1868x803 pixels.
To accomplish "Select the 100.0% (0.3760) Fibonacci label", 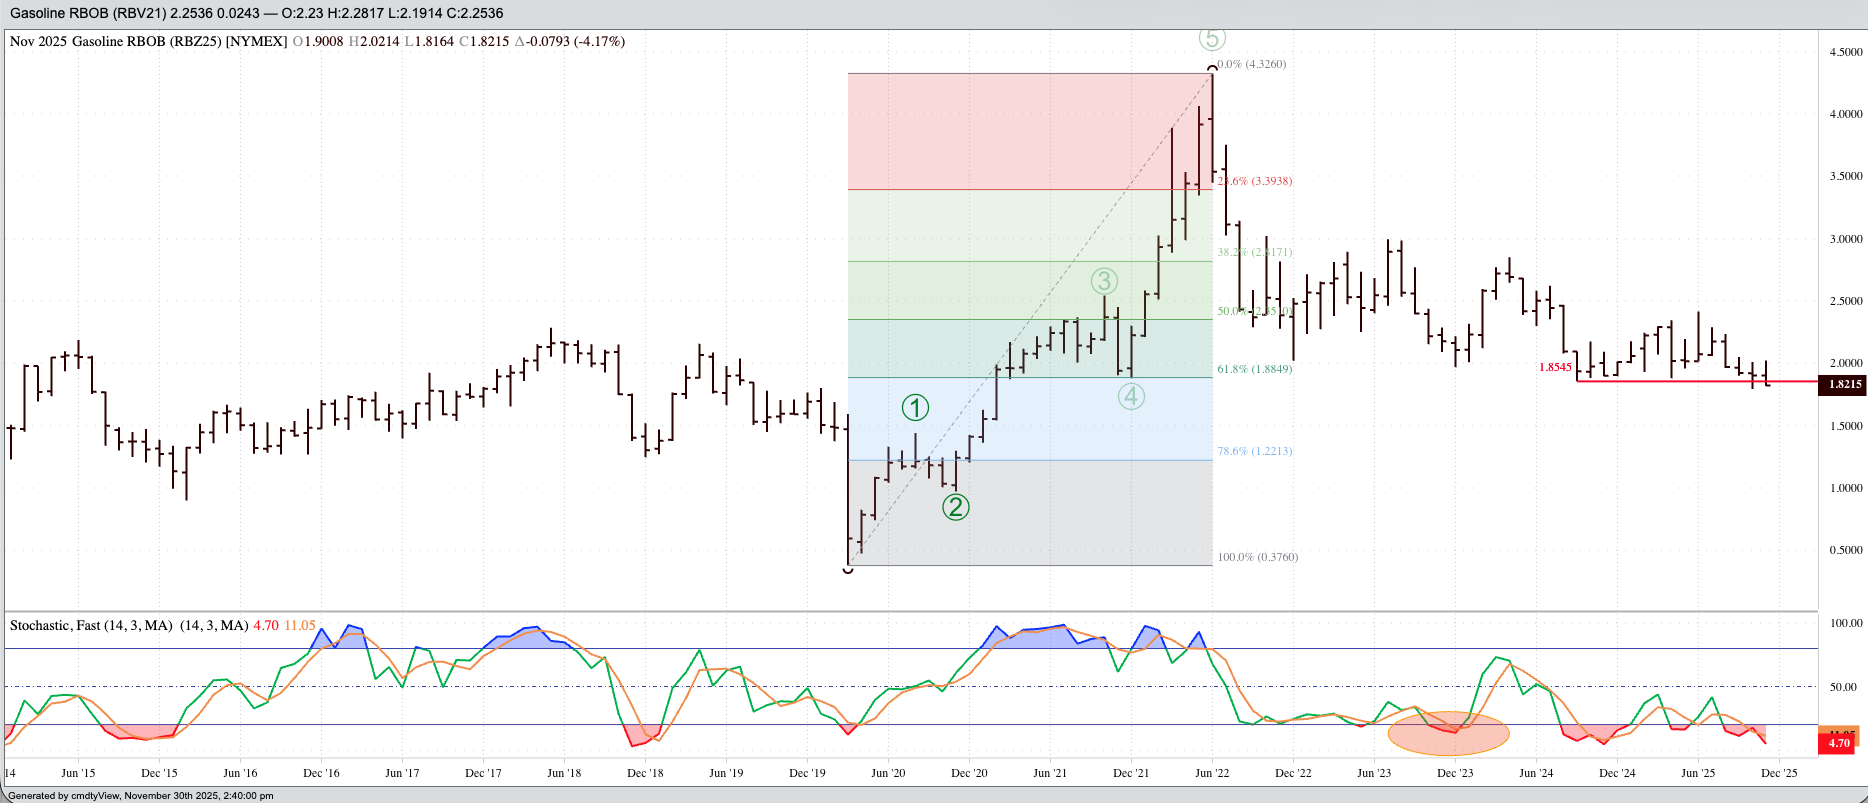I will pos(1257,557).
